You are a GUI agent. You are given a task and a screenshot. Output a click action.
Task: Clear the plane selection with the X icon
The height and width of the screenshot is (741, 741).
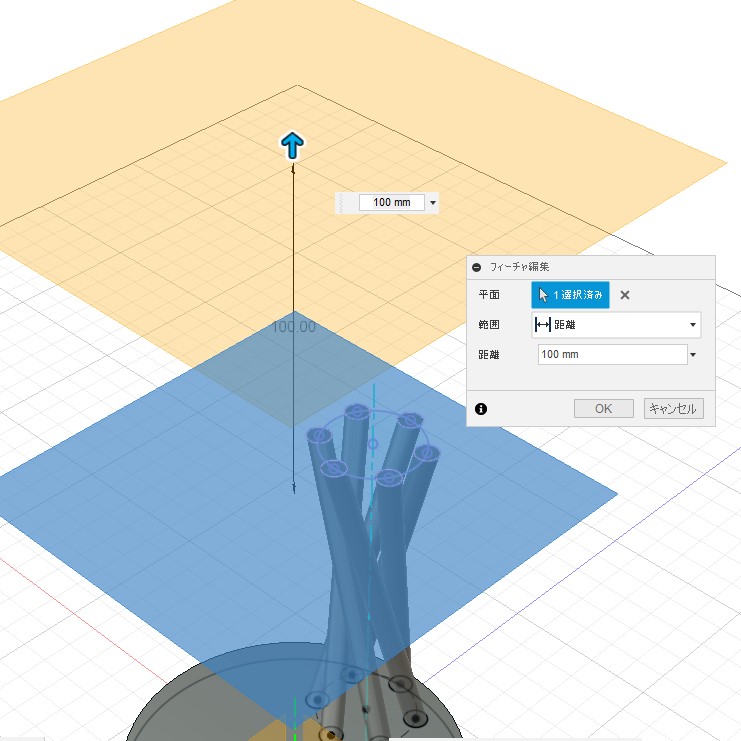pos(625,295)
